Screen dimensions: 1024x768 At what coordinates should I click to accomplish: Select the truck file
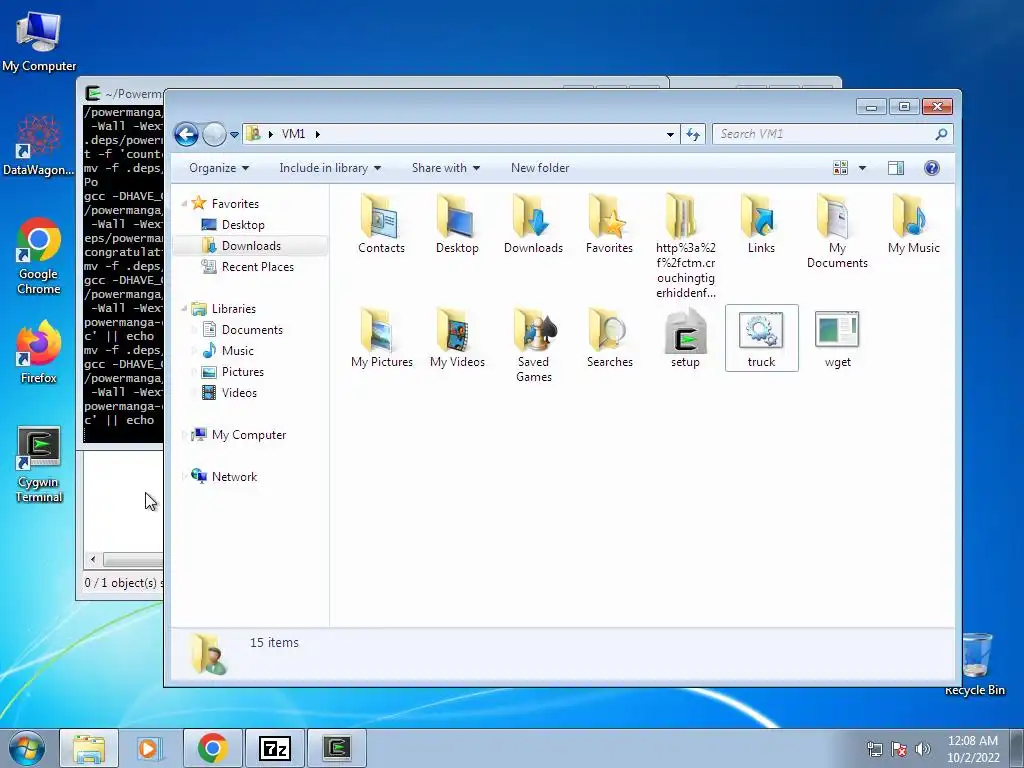[x=761, y=338]
